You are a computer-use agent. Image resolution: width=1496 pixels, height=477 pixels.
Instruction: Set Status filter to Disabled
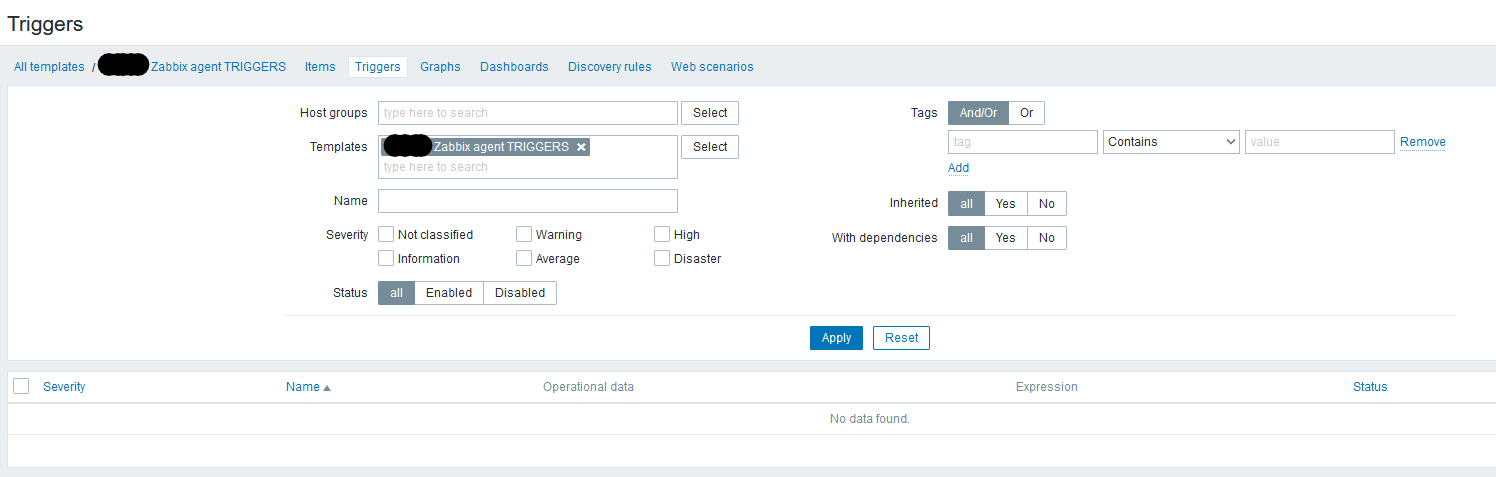(x=520, y=293)
